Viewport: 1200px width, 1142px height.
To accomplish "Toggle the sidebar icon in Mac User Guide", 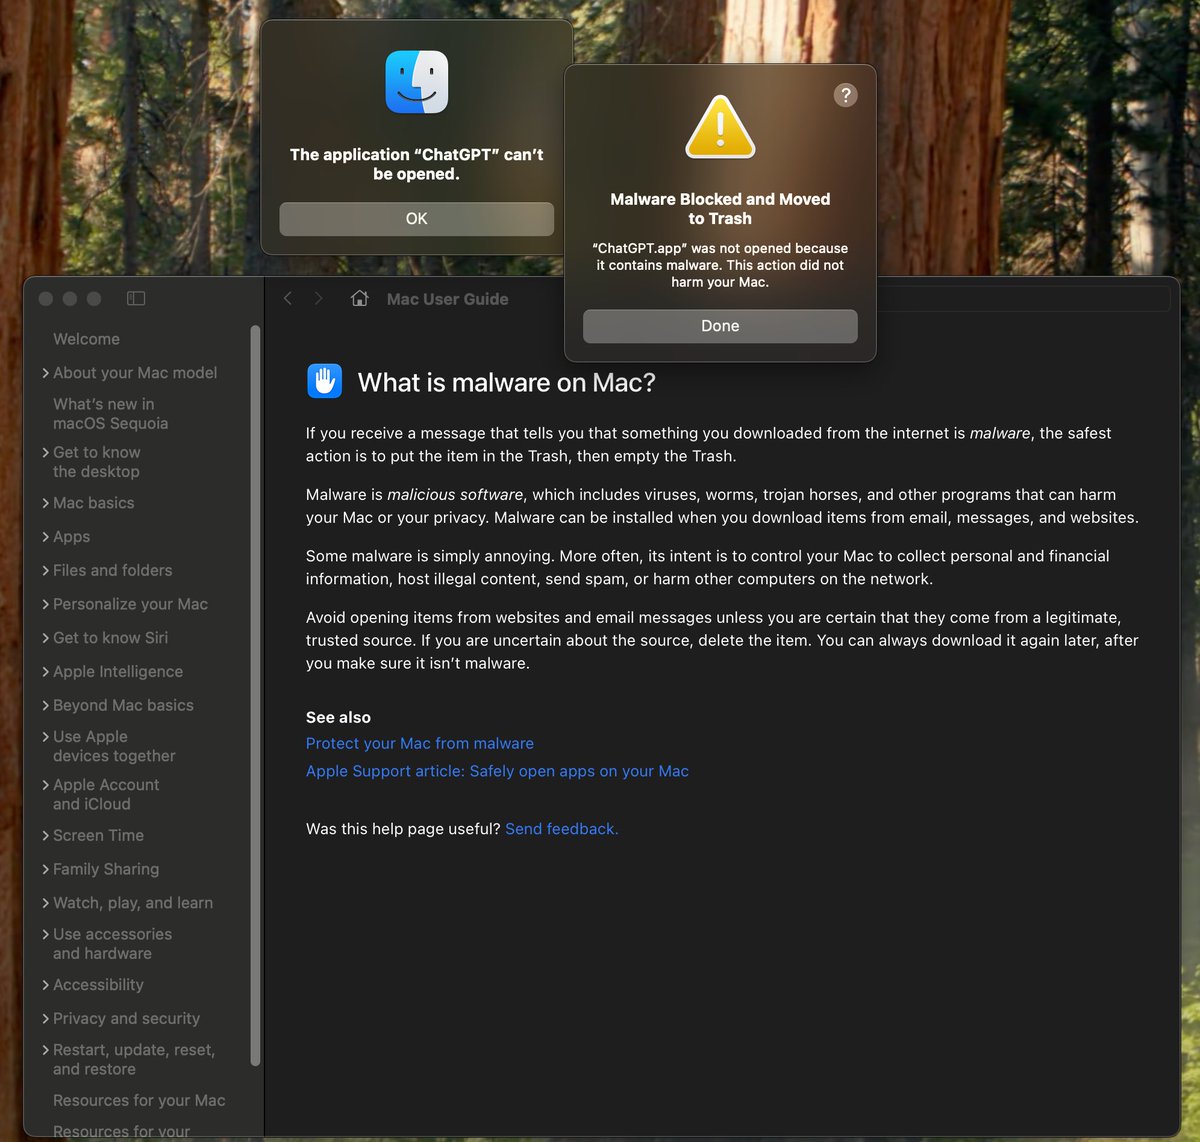I will 136,299.
